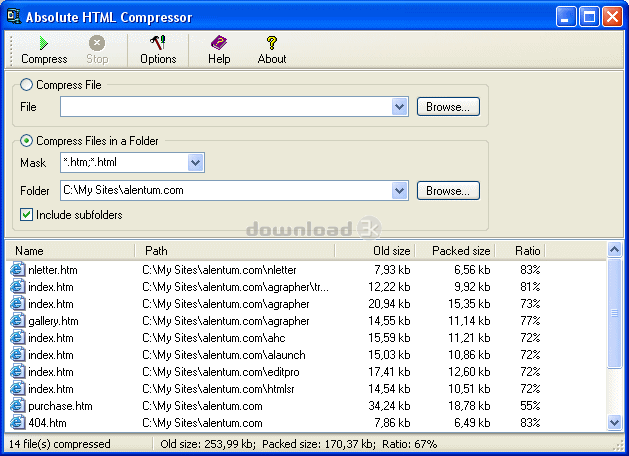Click the 77% ratio value
629x456 pixels.
530,321
